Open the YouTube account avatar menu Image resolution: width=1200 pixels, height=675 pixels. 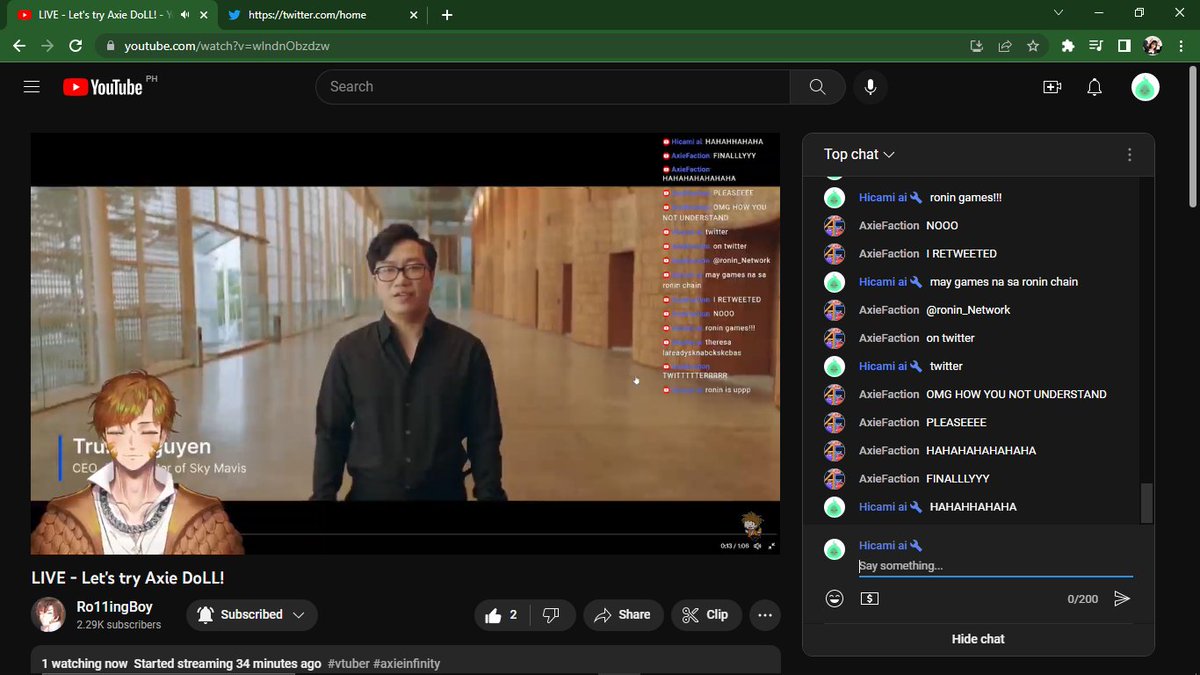(1145, 87)
